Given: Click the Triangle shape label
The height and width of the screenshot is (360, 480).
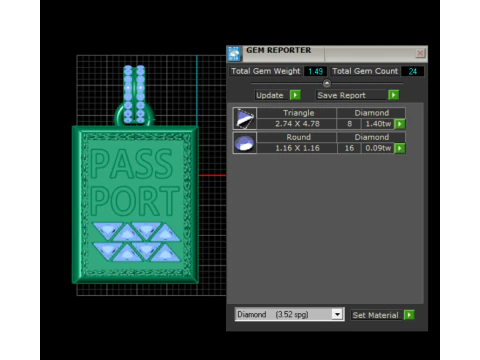Looking at the screenshot, I should [297, 113].
